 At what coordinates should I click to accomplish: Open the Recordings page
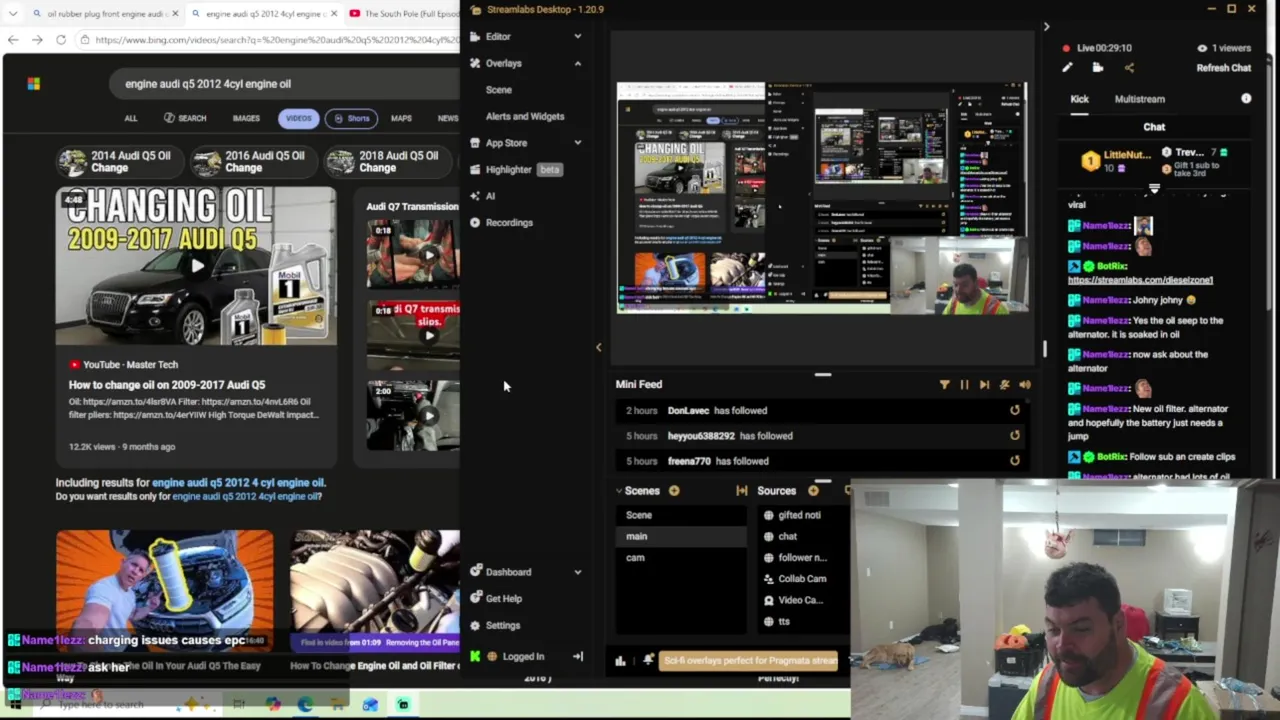(x=509, y=222)
